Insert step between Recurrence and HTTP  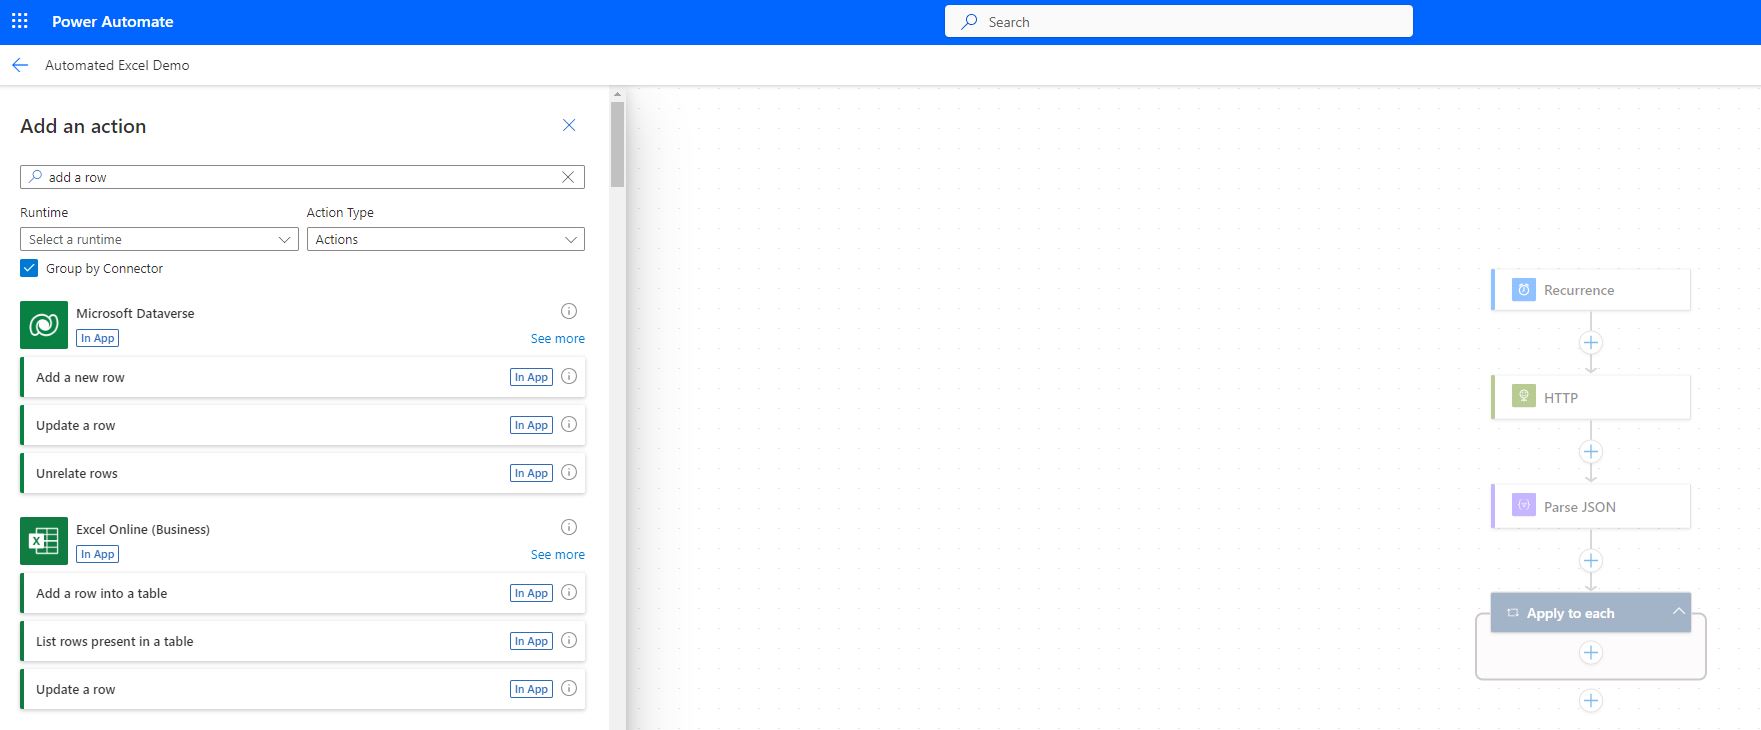1591,343
